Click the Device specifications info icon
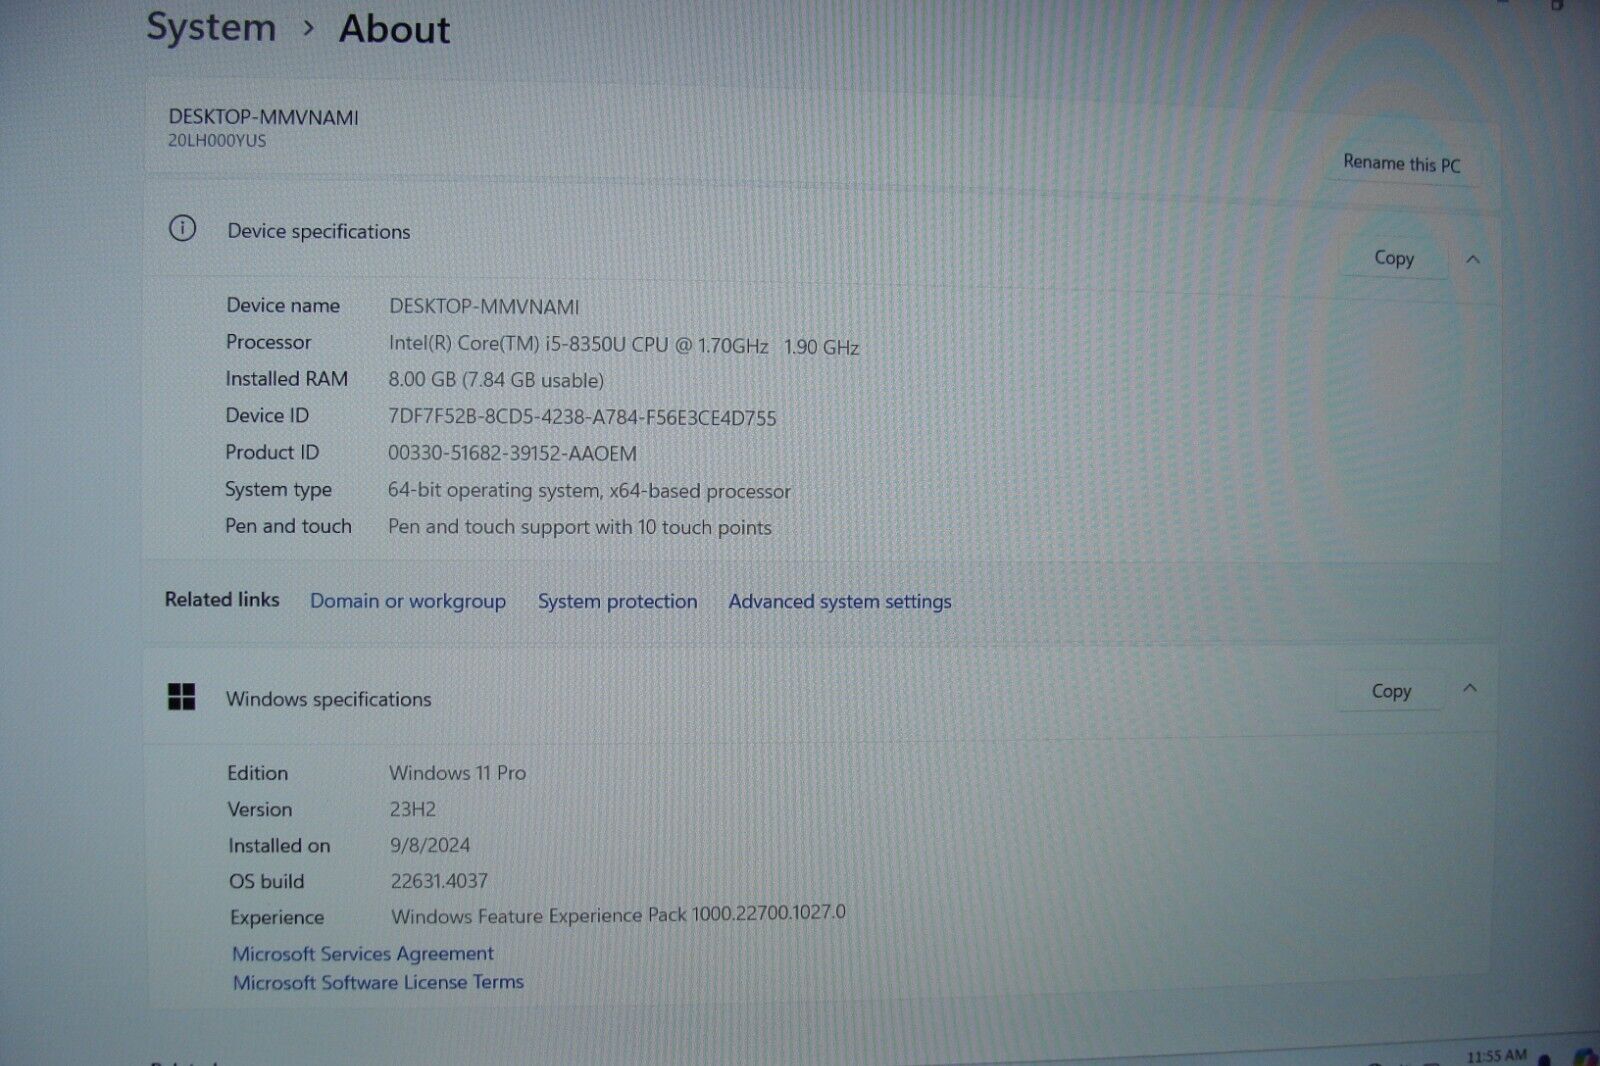Image resolution: width=1600 pixels, height=1066 pixels. (182, 229)
